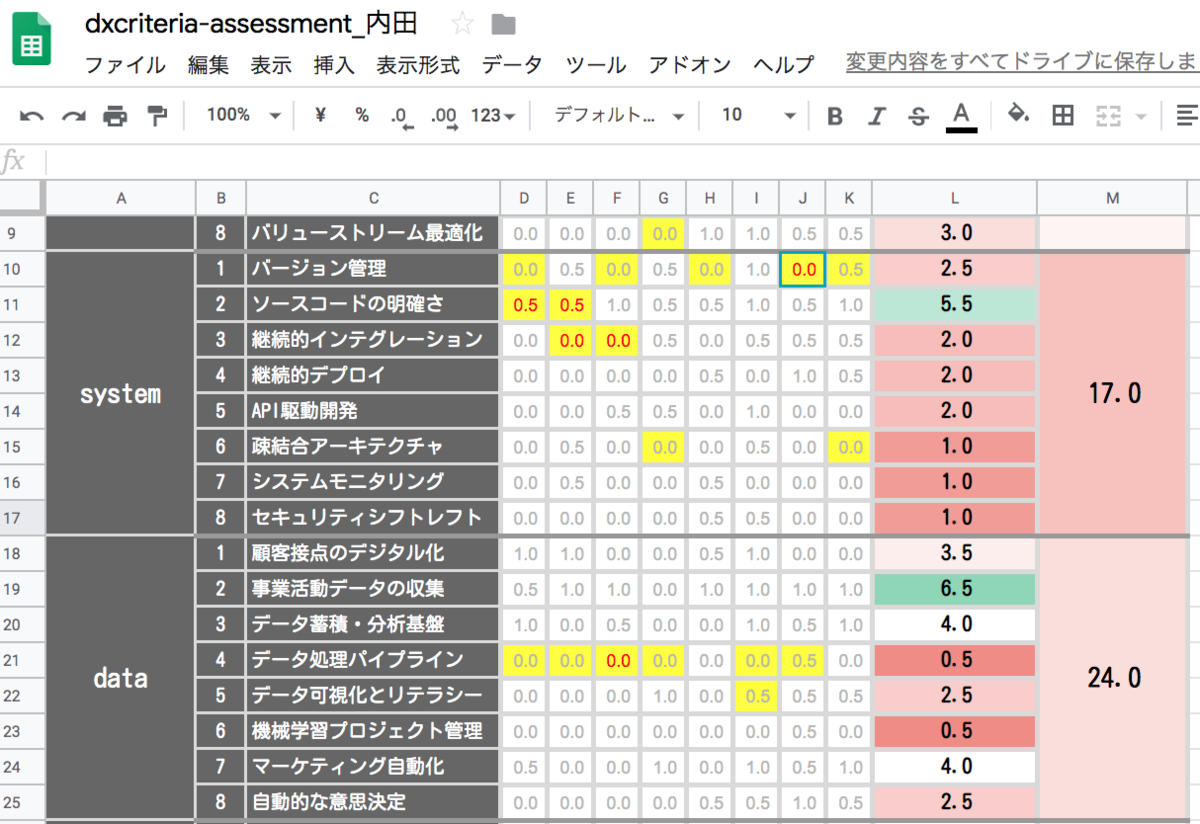The image size is (1200, 824).
Task: Open the text color picker
Action: tap(961, 115)
